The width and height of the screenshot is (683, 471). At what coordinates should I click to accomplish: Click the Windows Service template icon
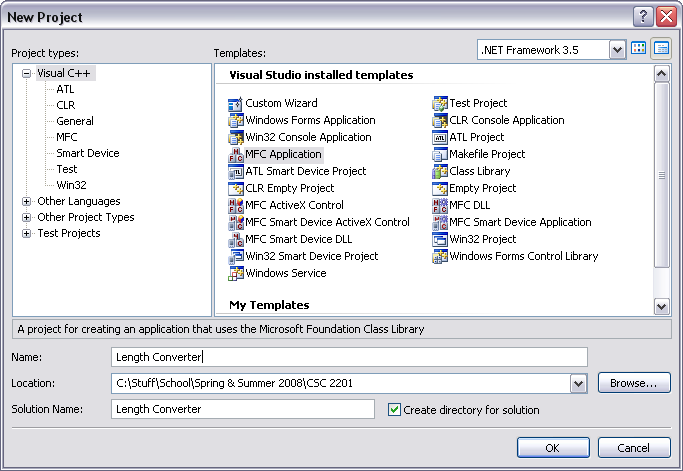(235, 273)
